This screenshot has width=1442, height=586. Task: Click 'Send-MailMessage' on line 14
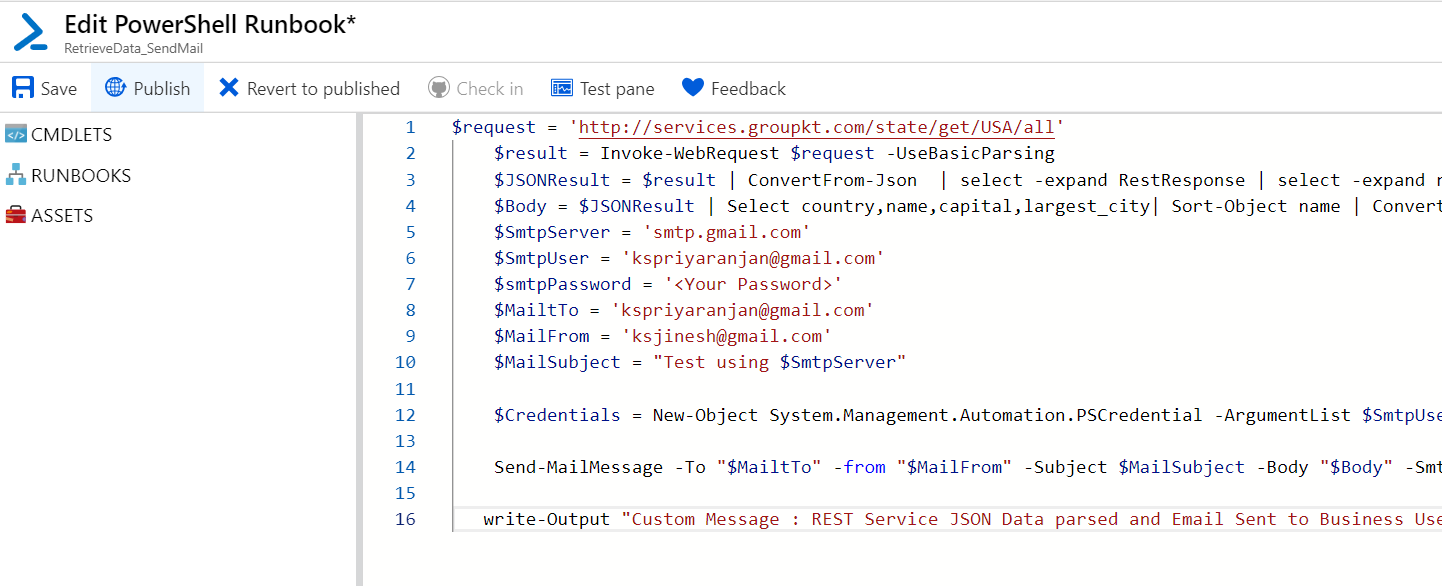578,466
